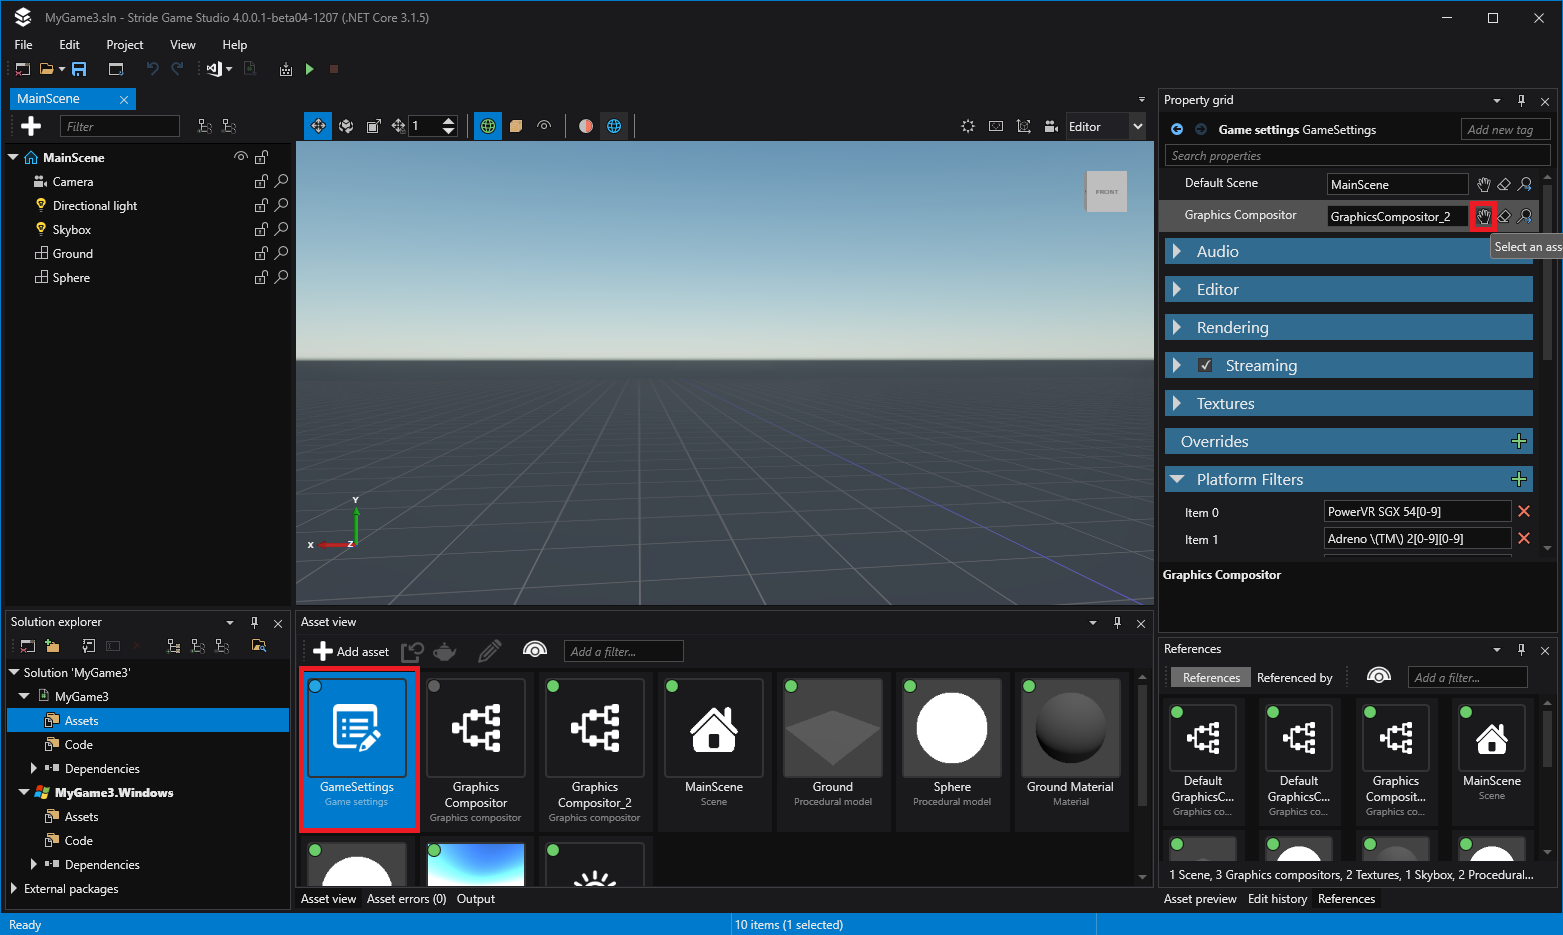Open the Editor camera view dropdown
The width and height of the screenshot is (1563, 935).
[x=1137, y=126]
